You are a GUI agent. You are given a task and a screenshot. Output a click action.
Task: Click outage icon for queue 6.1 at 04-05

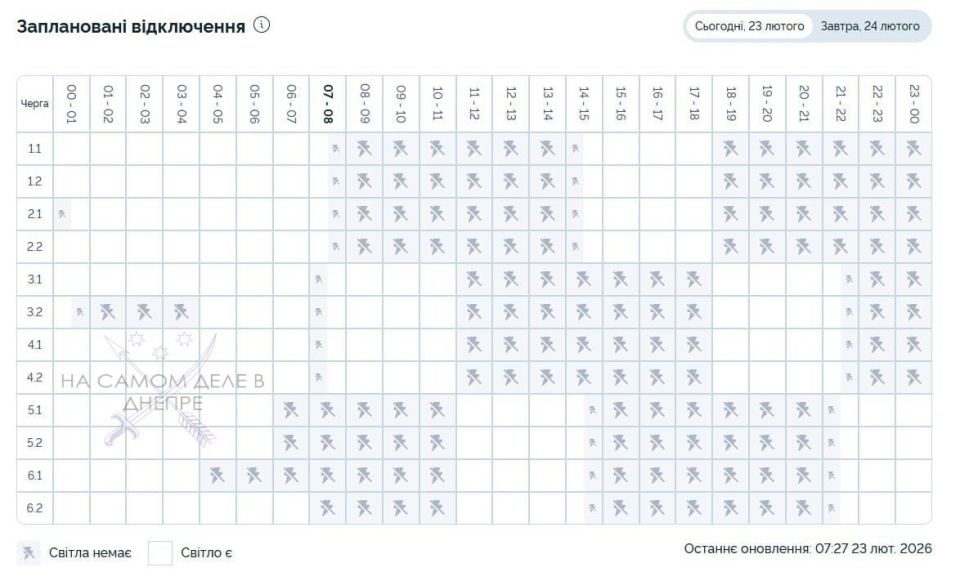[x=218, y=475]
